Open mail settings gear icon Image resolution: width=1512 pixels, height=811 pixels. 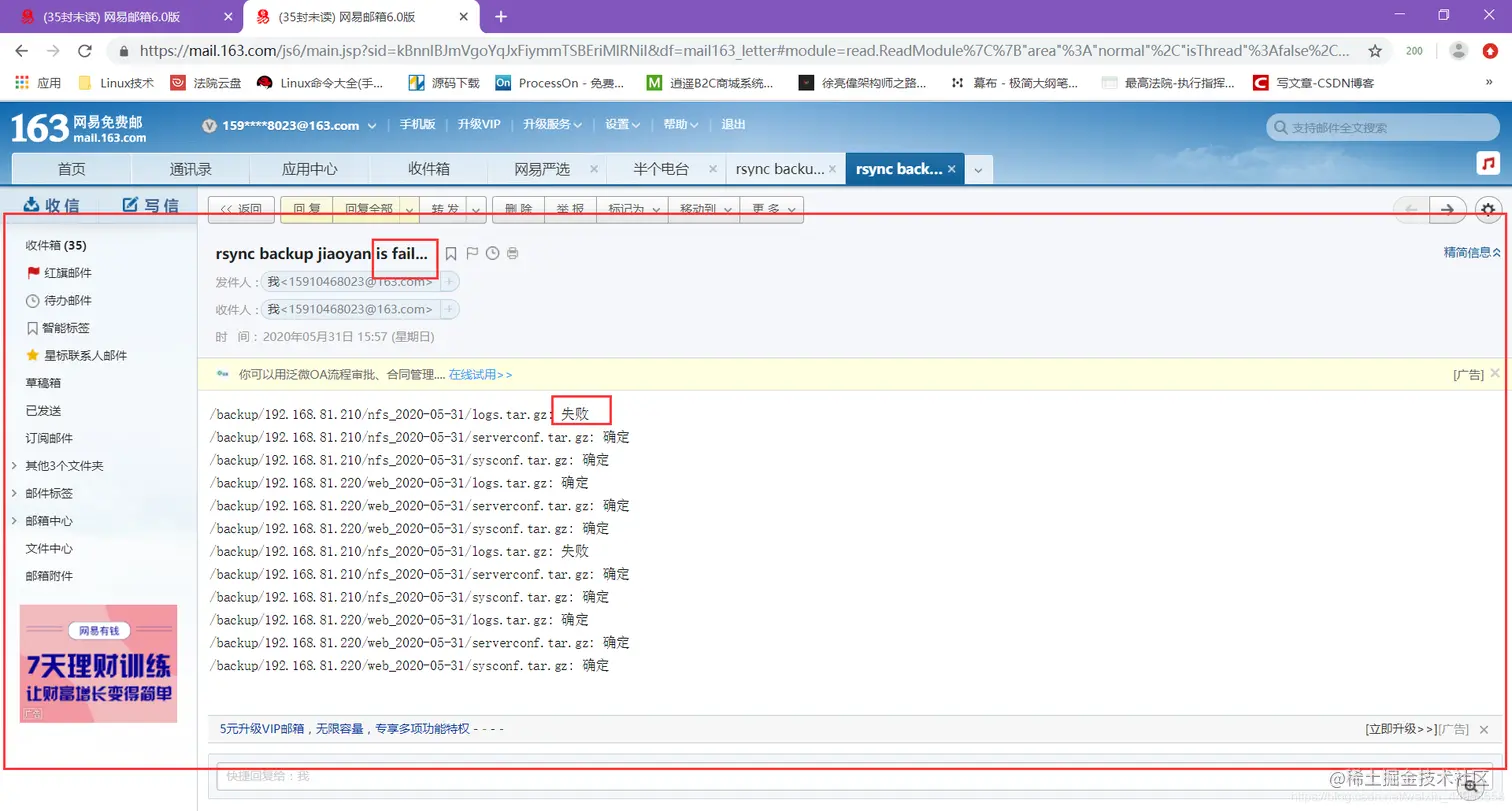click(1488, 209)
